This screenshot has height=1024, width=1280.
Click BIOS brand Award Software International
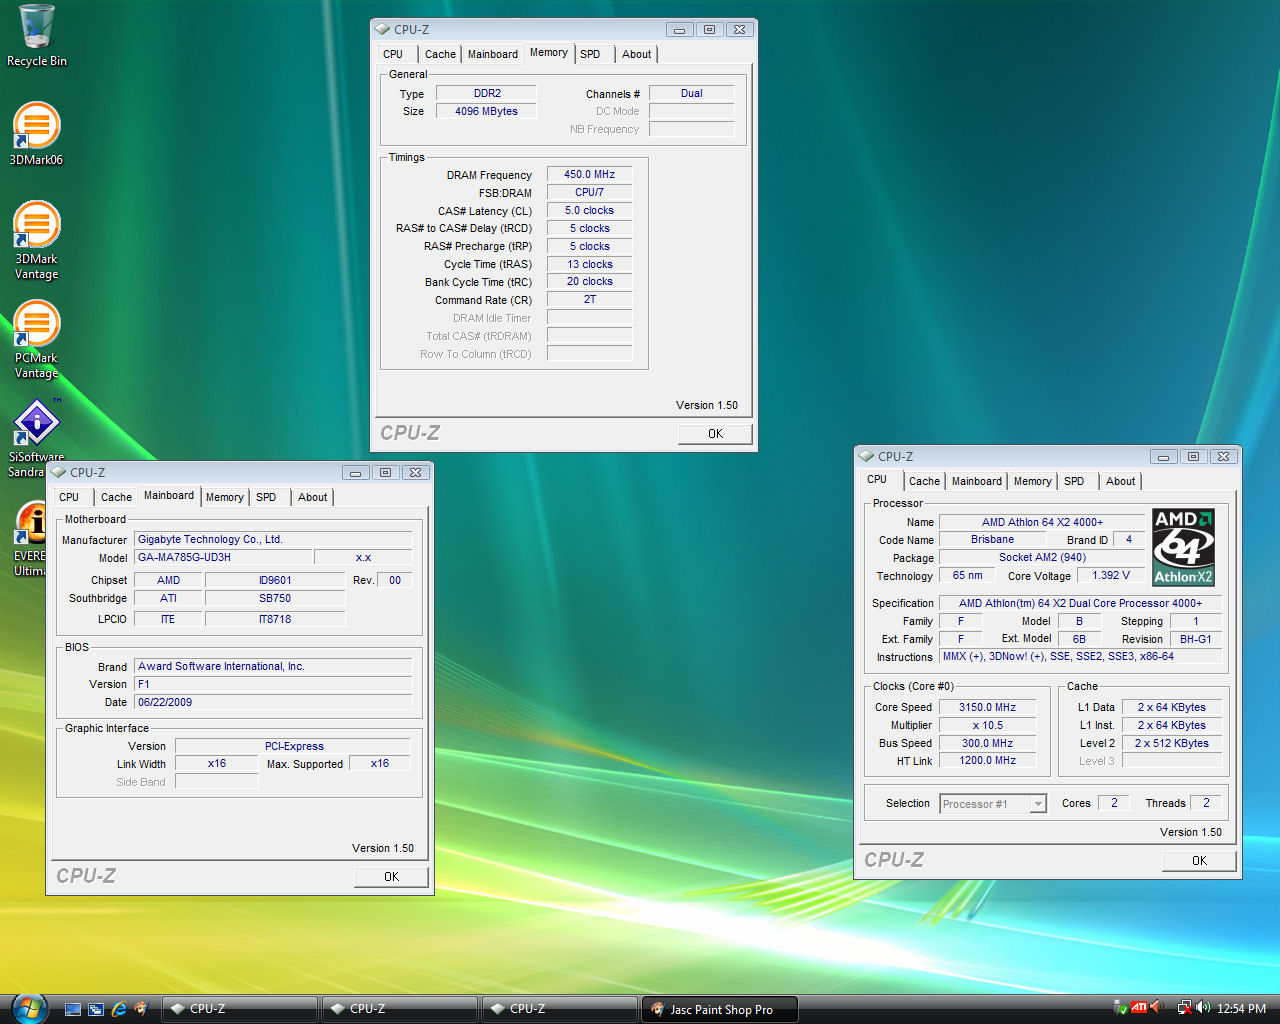pyautogui.click(x=273, y=666)
